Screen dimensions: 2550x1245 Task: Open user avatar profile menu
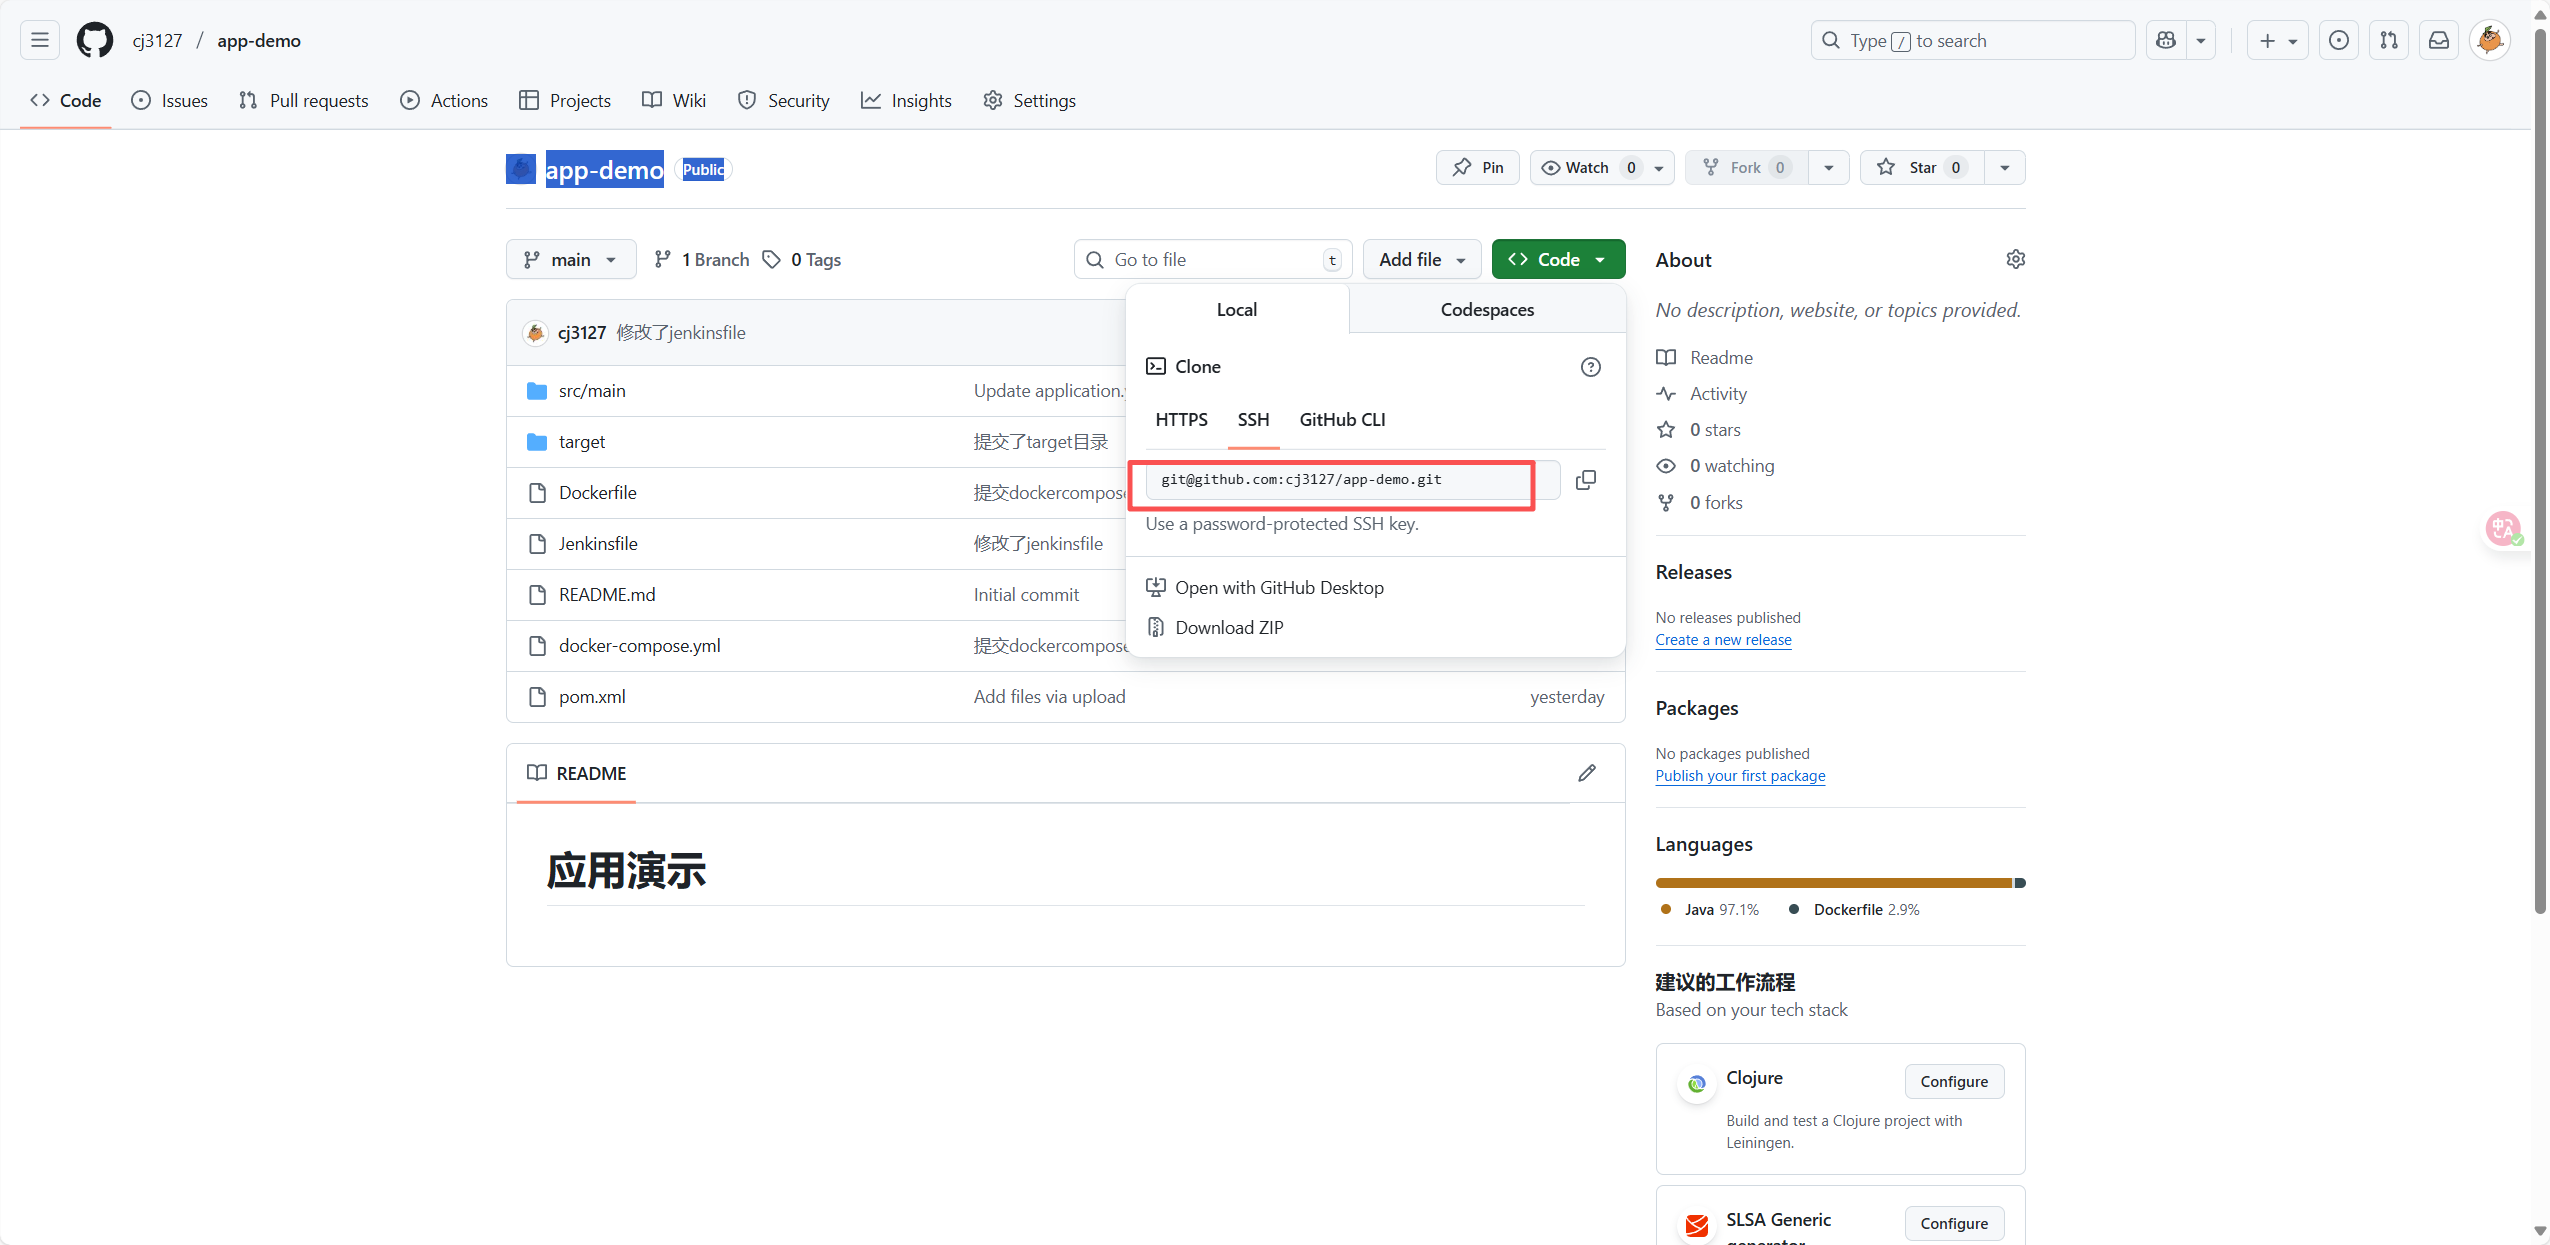point(2490,40)
